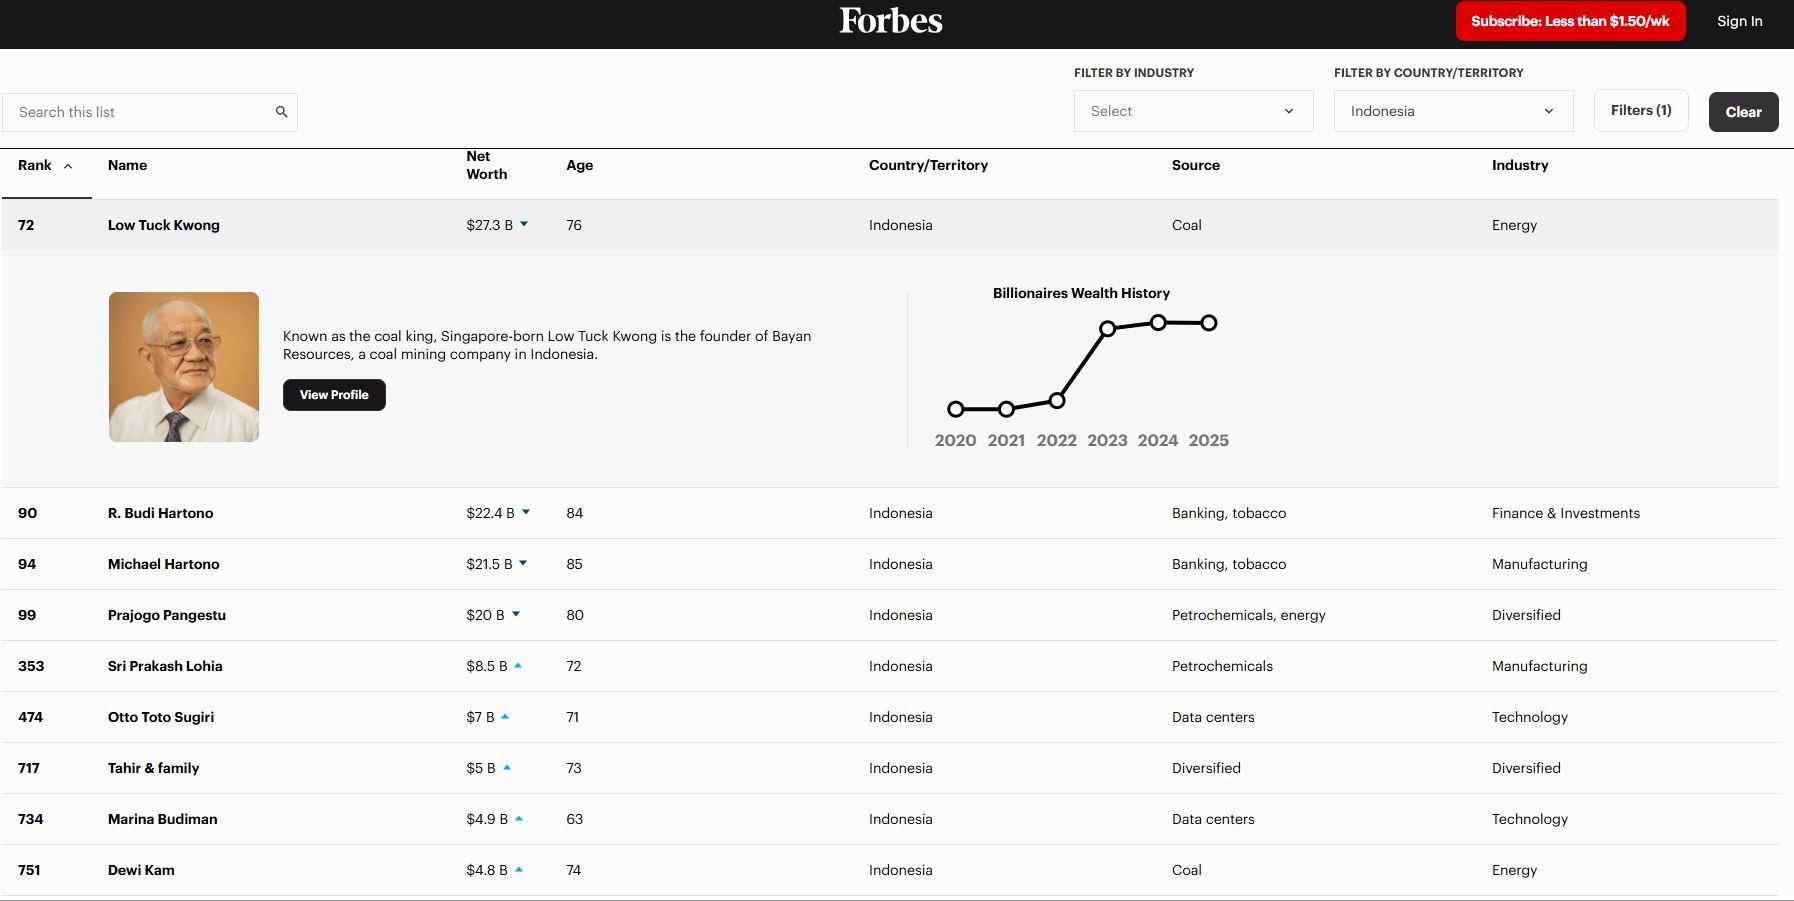1794x901 pixels.
Task: Collapse the Low Tuck Kwong row
Action: click(163, 225)
